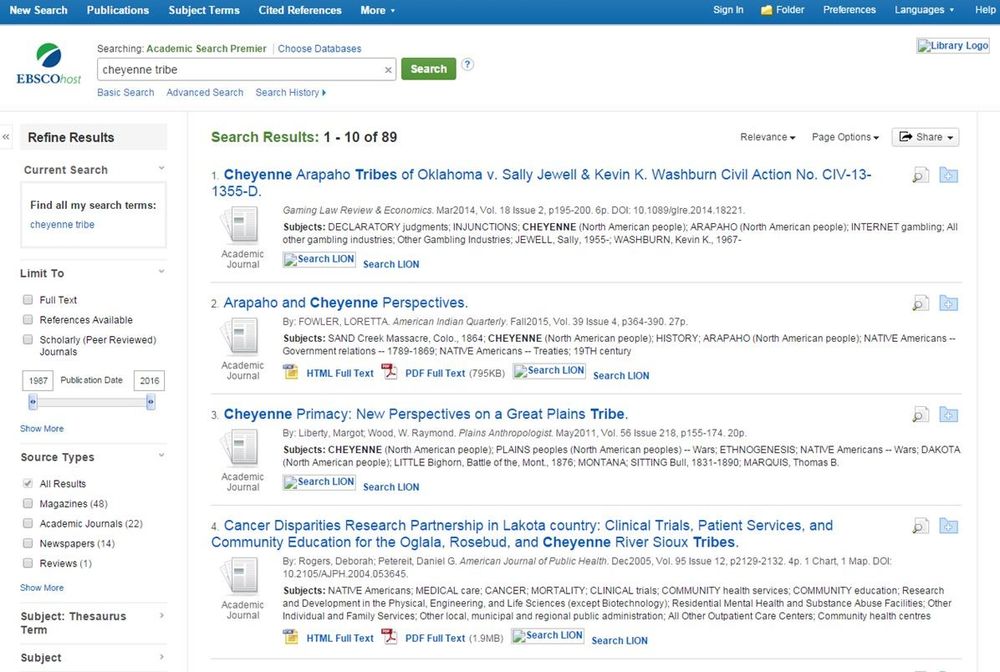Viewport: 1000px width, 672px height.
Task: Preview result 4 with magnifier icon
Action: pos(920,527)
